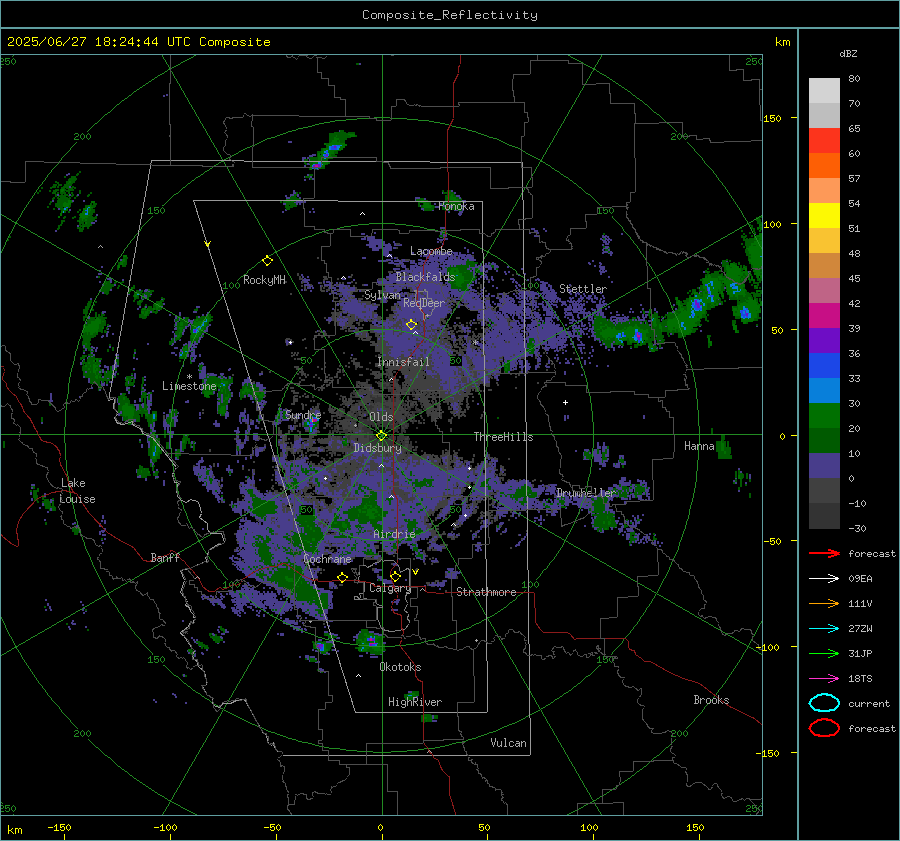Screen dimensions: 900x841
Task: Click the yellow diamond marker below RedDeer
Action: coord(411,325)
